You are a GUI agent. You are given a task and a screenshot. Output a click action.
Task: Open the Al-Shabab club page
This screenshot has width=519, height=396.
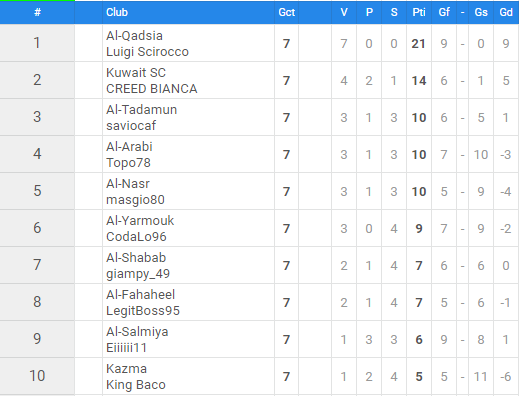coord(136,258)
